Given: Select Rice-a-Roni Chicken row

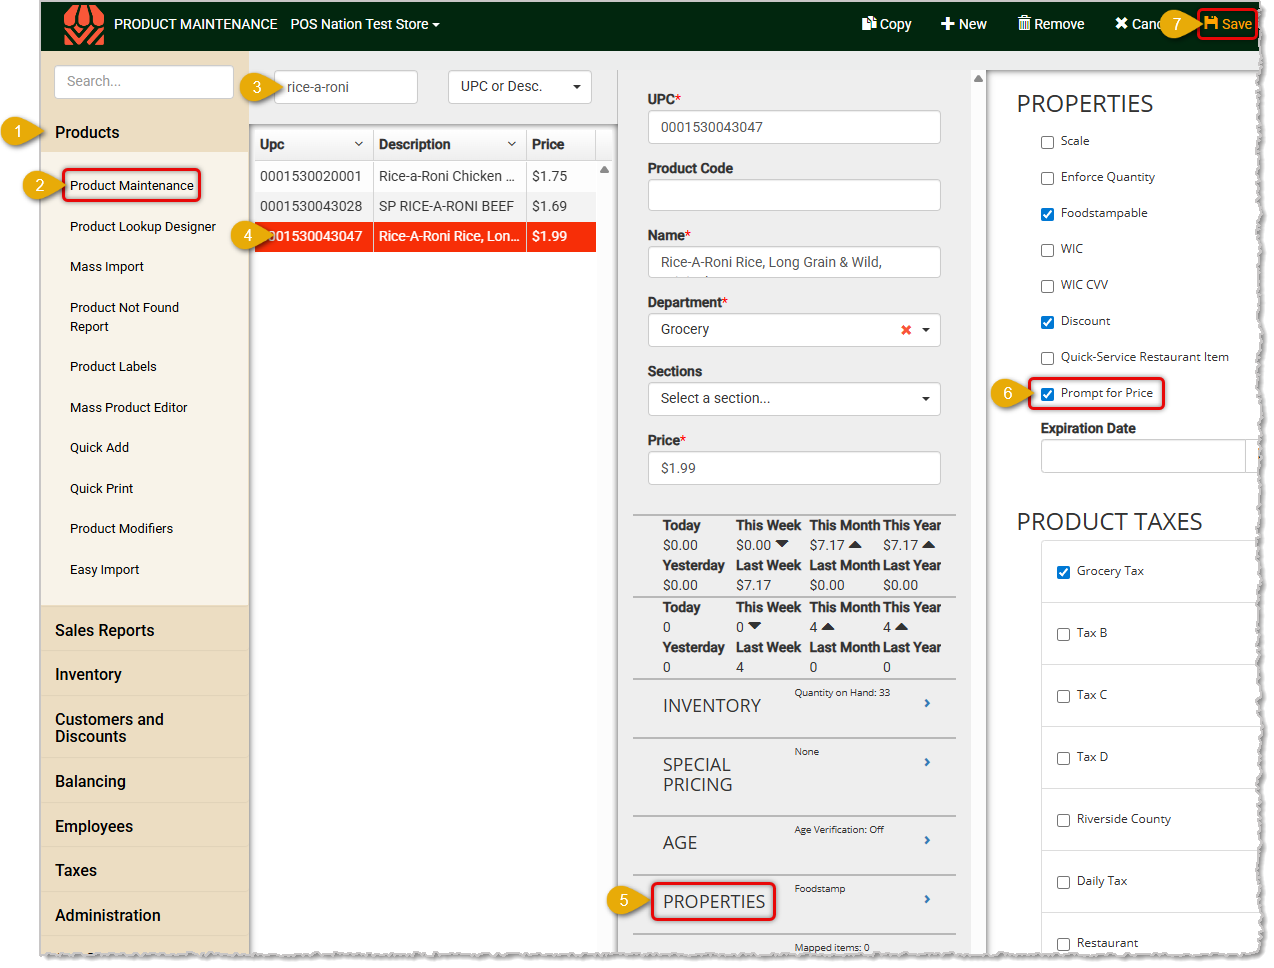Looking at the screenshot, I should (x=425, y=176).
